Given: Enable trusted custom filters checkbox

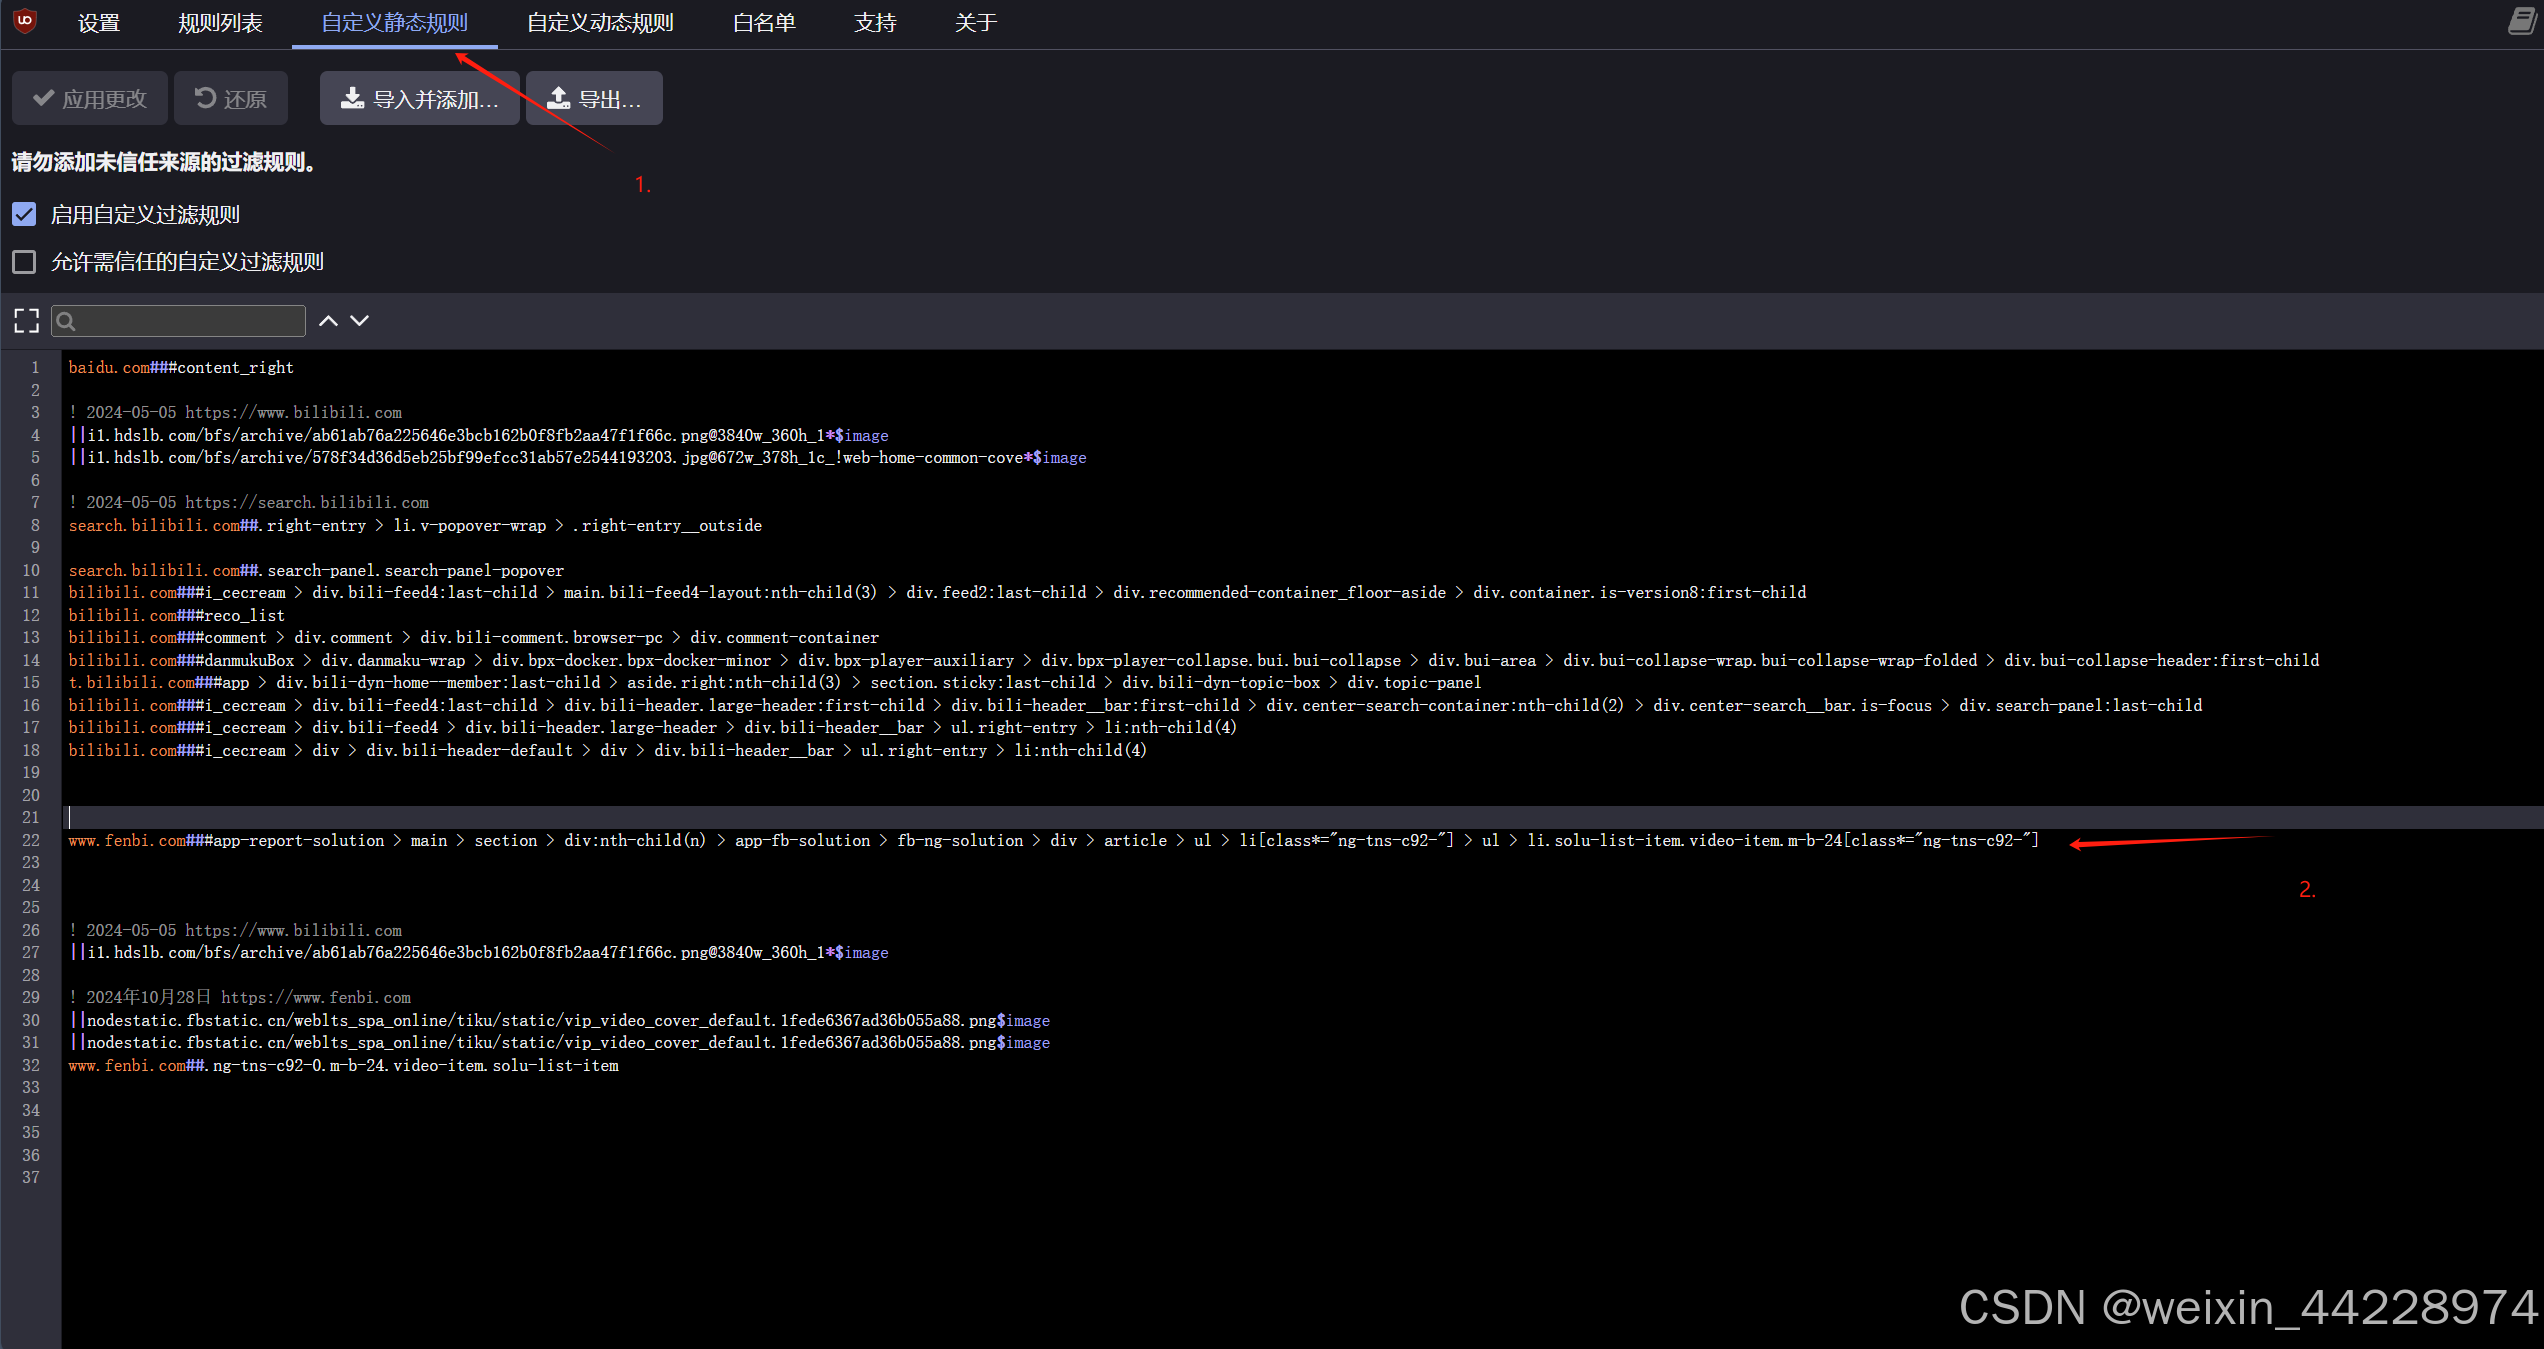Looking at the screenshot, I should (24, 262).
